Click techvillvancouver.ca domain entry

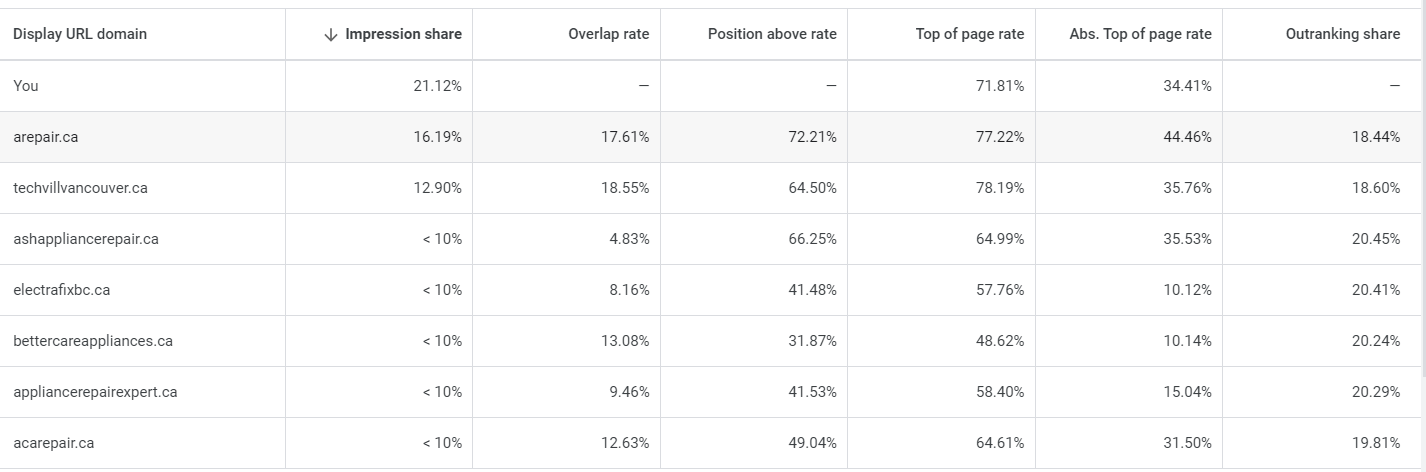point(80,188)
